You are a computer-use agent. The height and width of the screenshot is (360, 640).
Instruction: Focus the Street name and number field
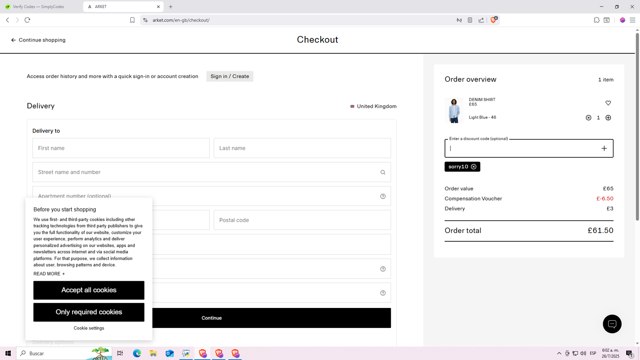pyautogui.click(x=211, y=172)
